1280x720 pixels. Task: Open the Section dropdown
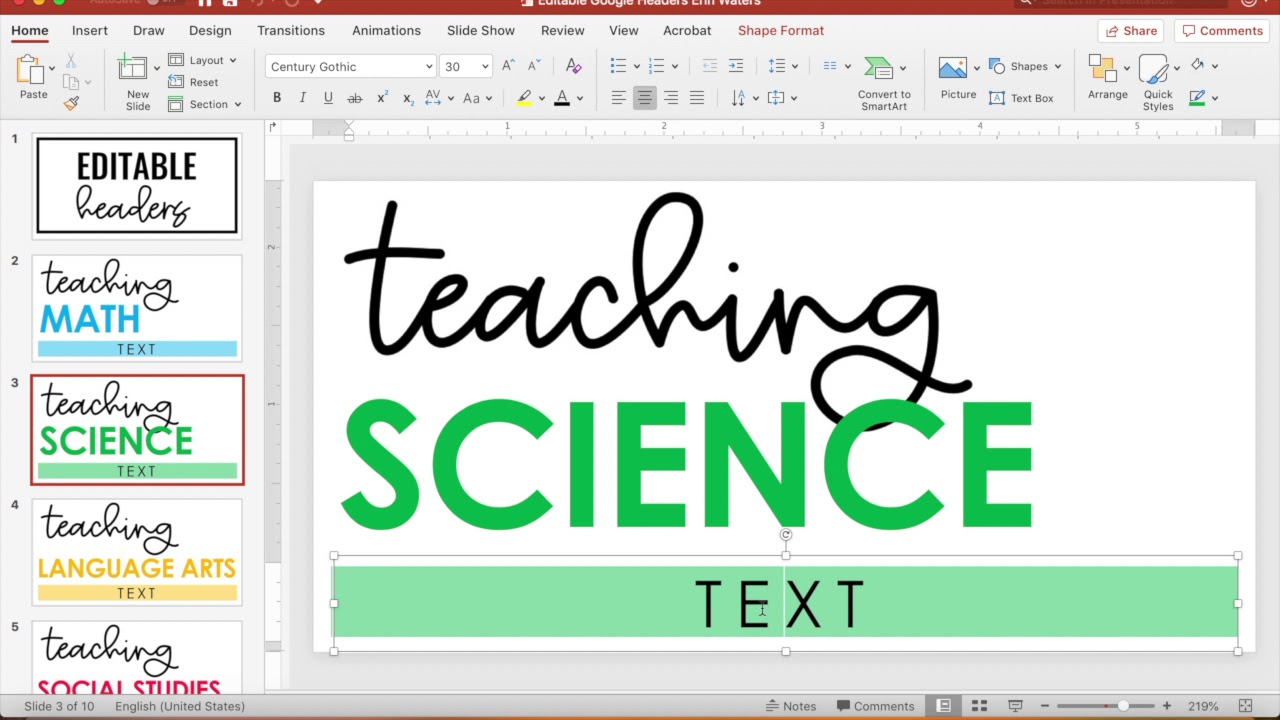[x=205, y=104]
